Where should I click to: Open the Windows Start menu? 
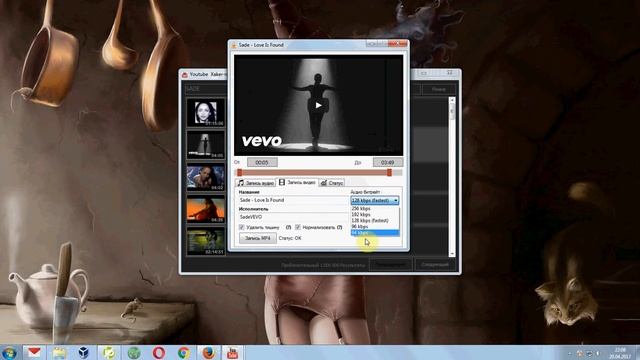tap(9, 353)
